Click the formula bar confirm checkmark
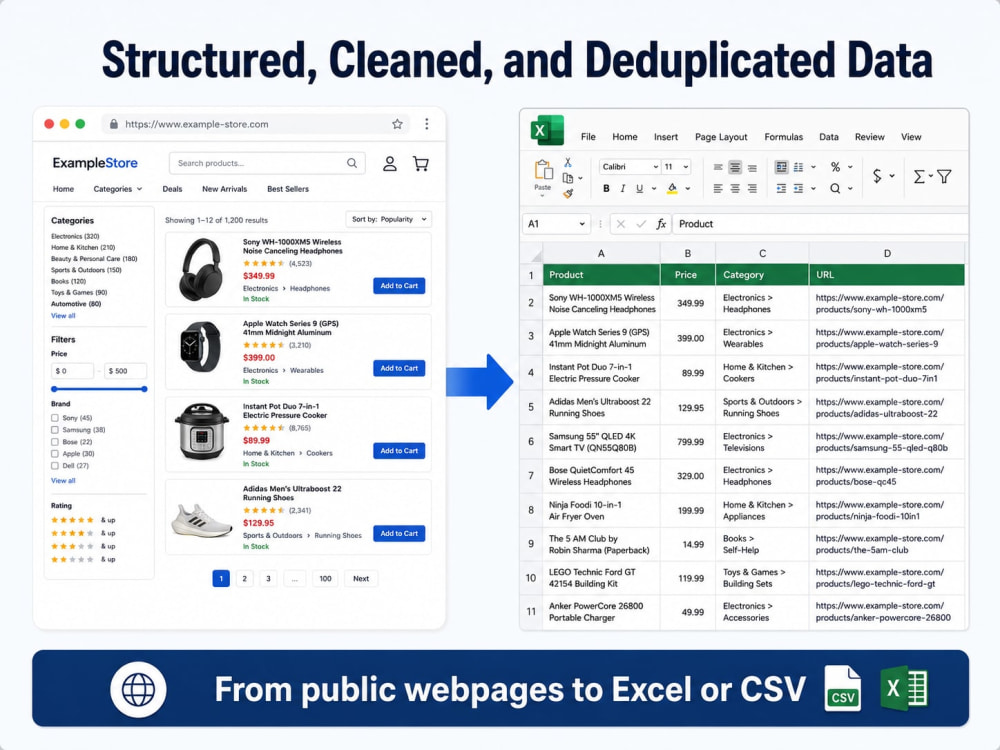Viewport: 1000px width, 750px height. pyautogui.click(x=641, y=224)
